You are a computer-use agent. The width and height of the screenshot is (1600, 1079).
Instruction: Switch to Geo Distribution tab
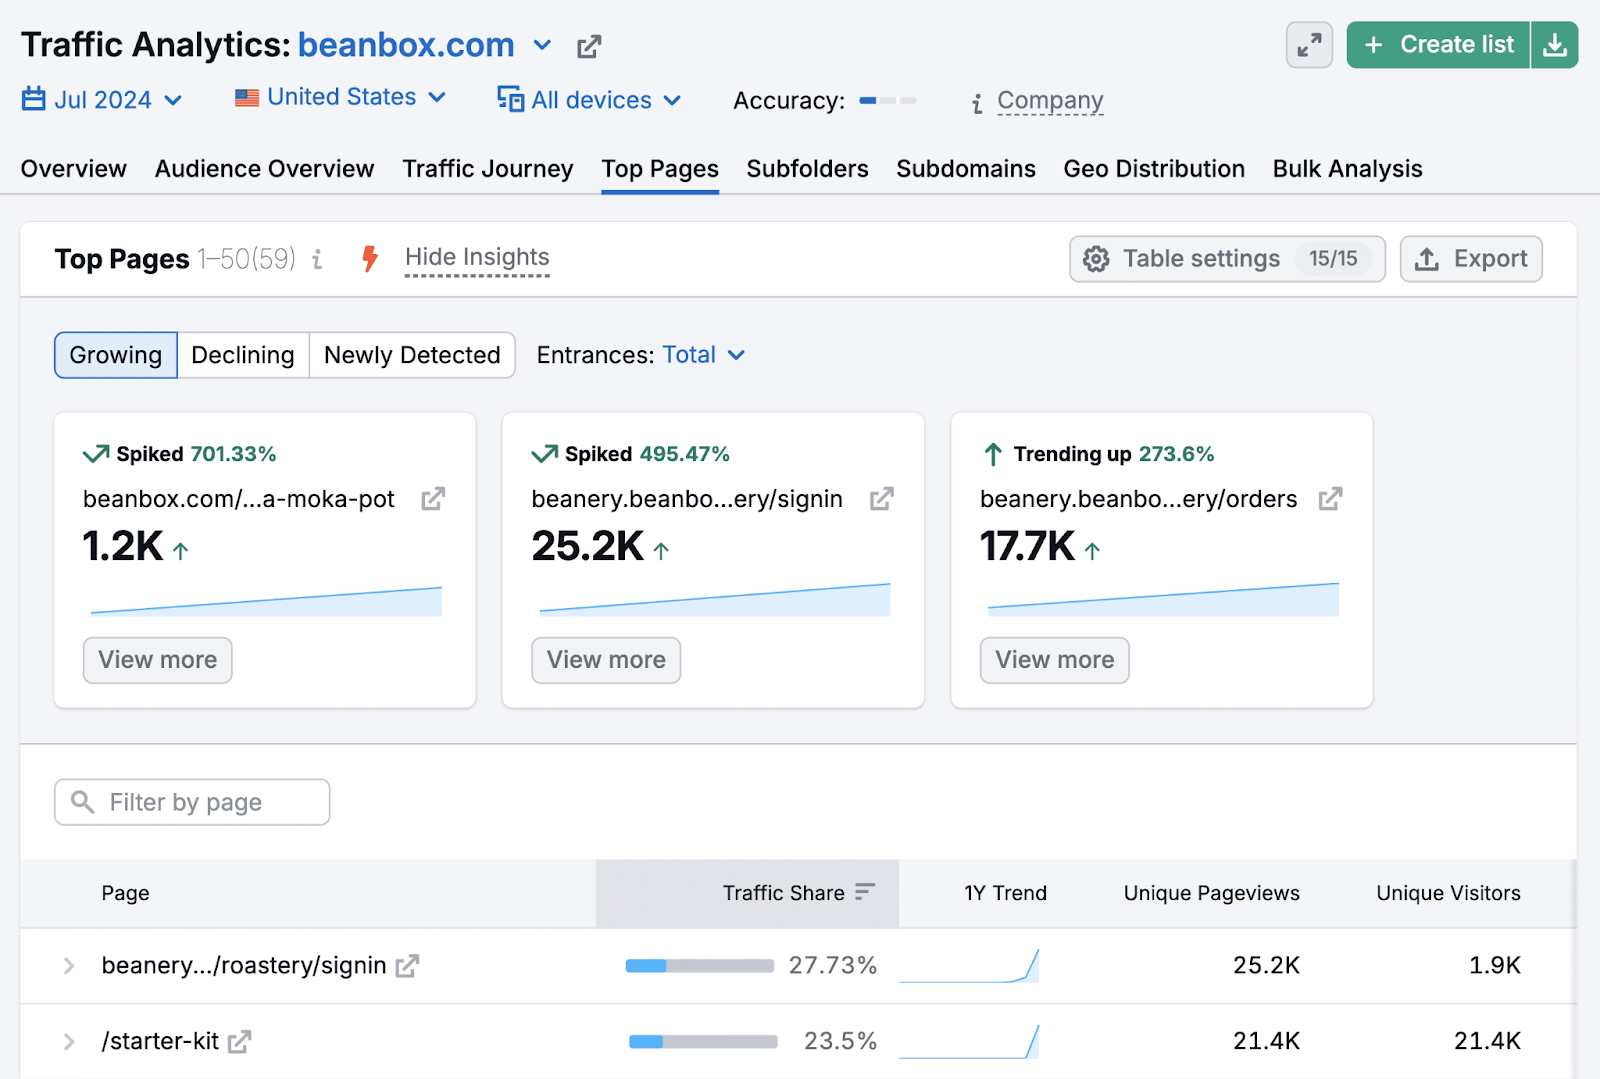pos(1154,169)
